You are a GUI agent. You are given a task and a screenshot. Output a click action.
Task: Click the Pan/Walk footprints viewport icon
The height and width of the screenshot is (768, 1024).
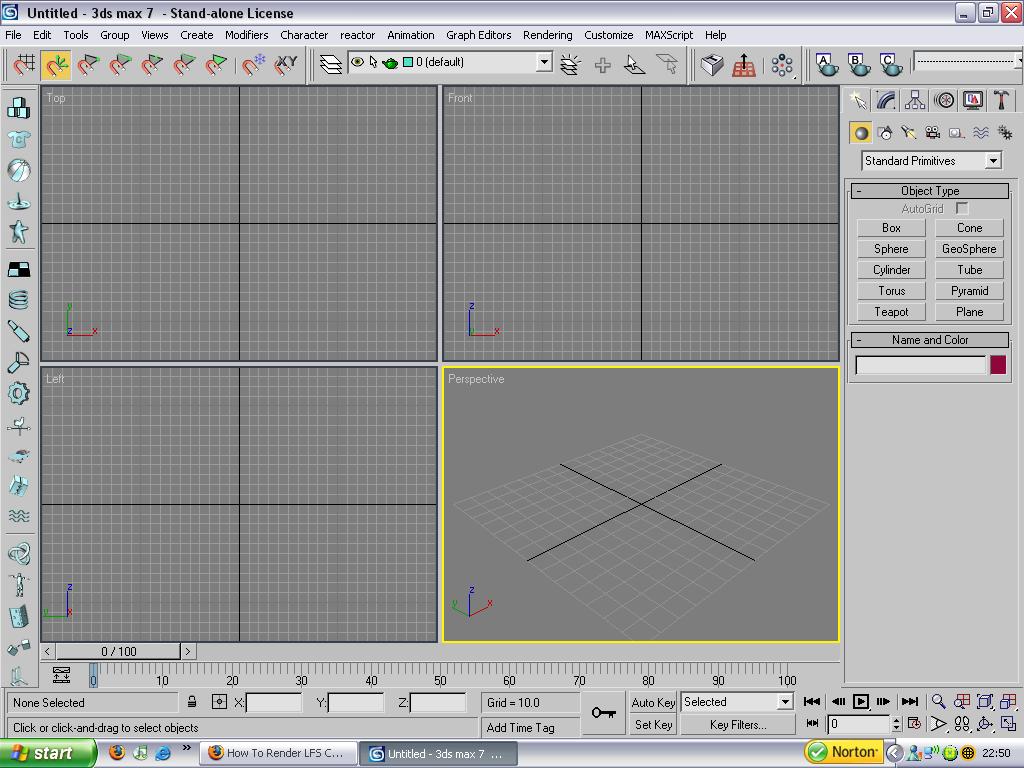[962, 724]
